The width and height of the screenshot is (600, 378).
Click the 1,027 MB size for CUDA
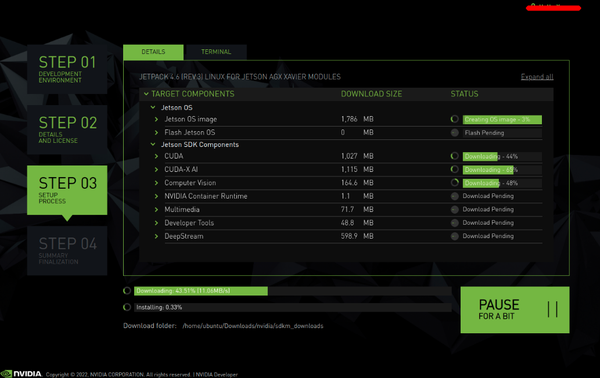tap(357, 156)
